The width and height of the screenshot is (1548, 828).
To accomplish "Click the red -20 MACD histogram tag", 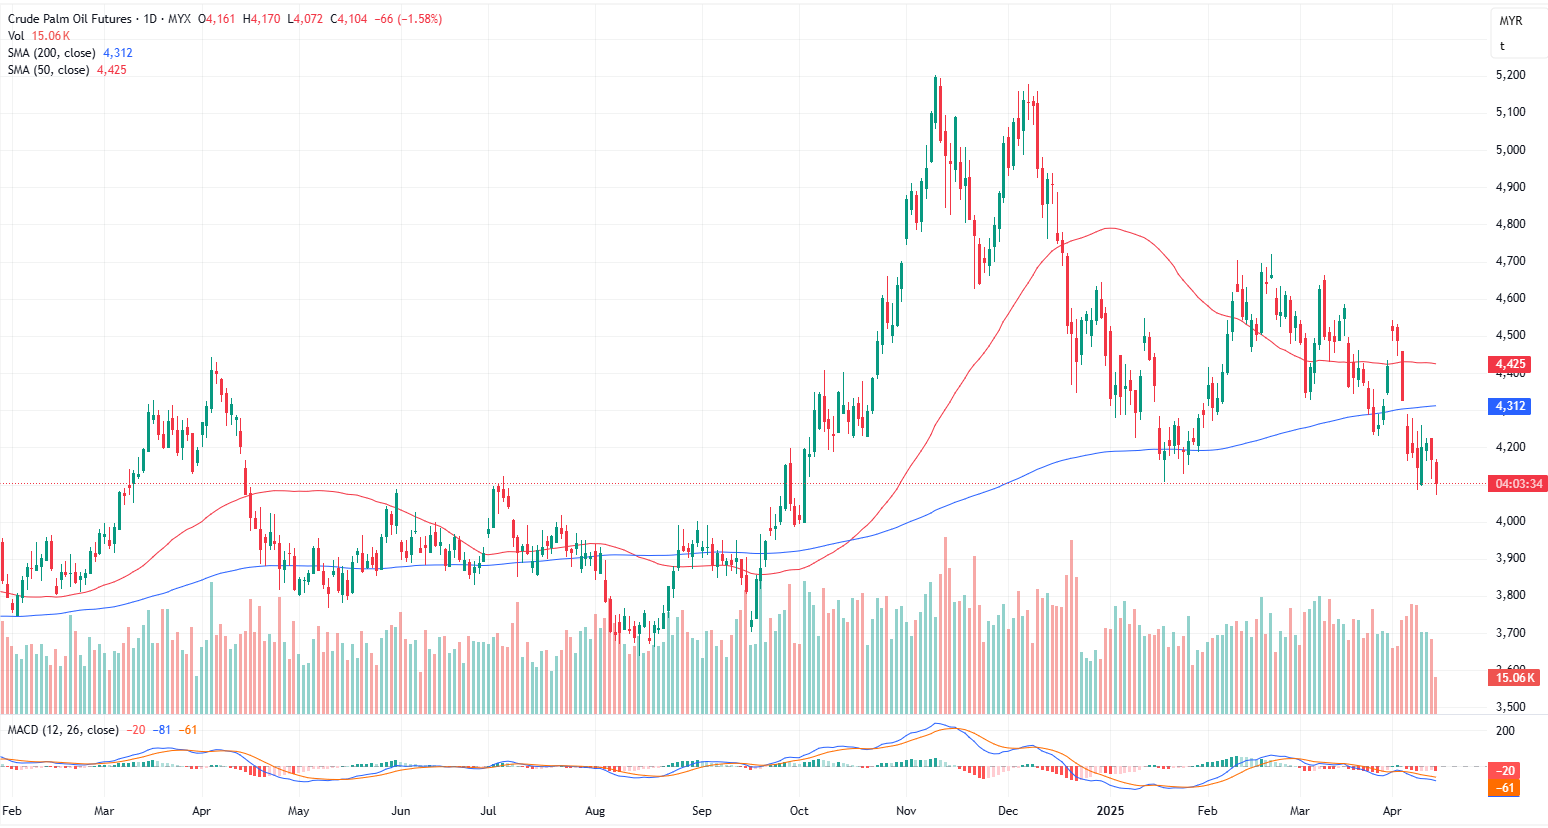I will (1506, 771).
